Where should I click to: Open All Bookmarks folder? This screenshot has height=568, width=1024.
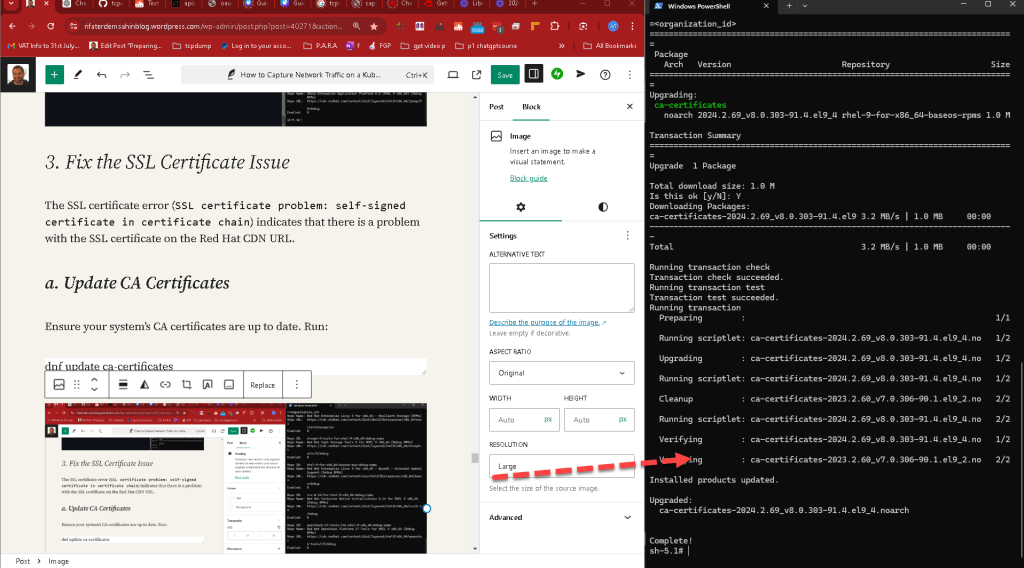click(609, 46)
